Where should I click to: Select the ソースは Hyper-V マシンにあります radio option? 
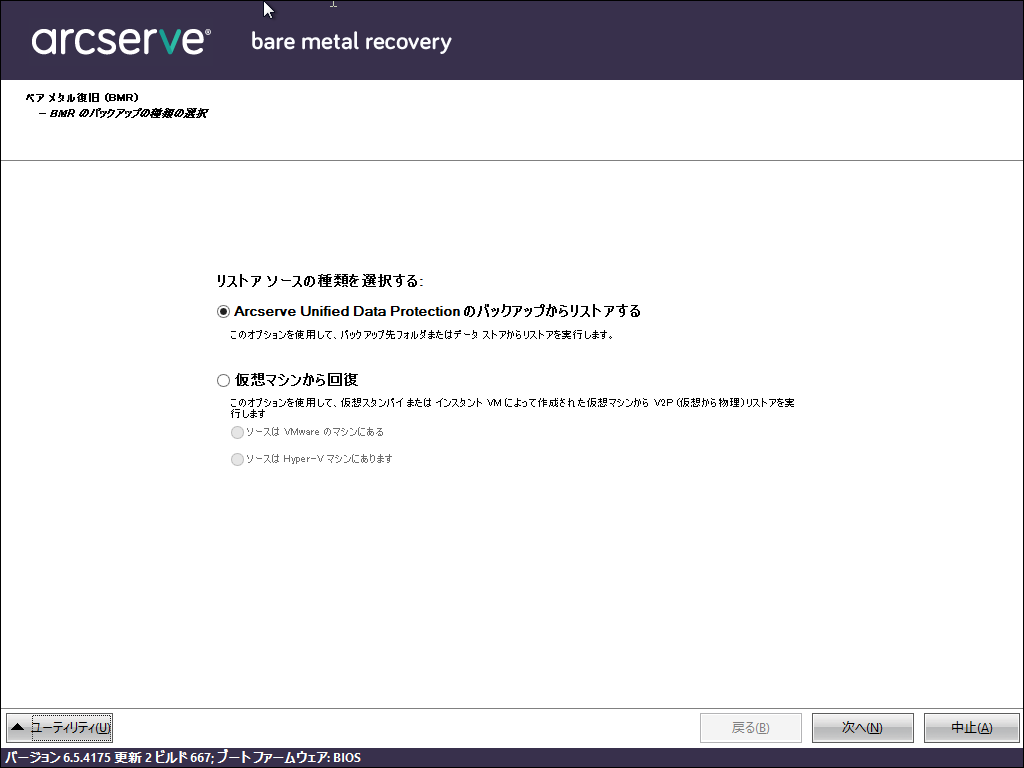[x=237, y=459]
